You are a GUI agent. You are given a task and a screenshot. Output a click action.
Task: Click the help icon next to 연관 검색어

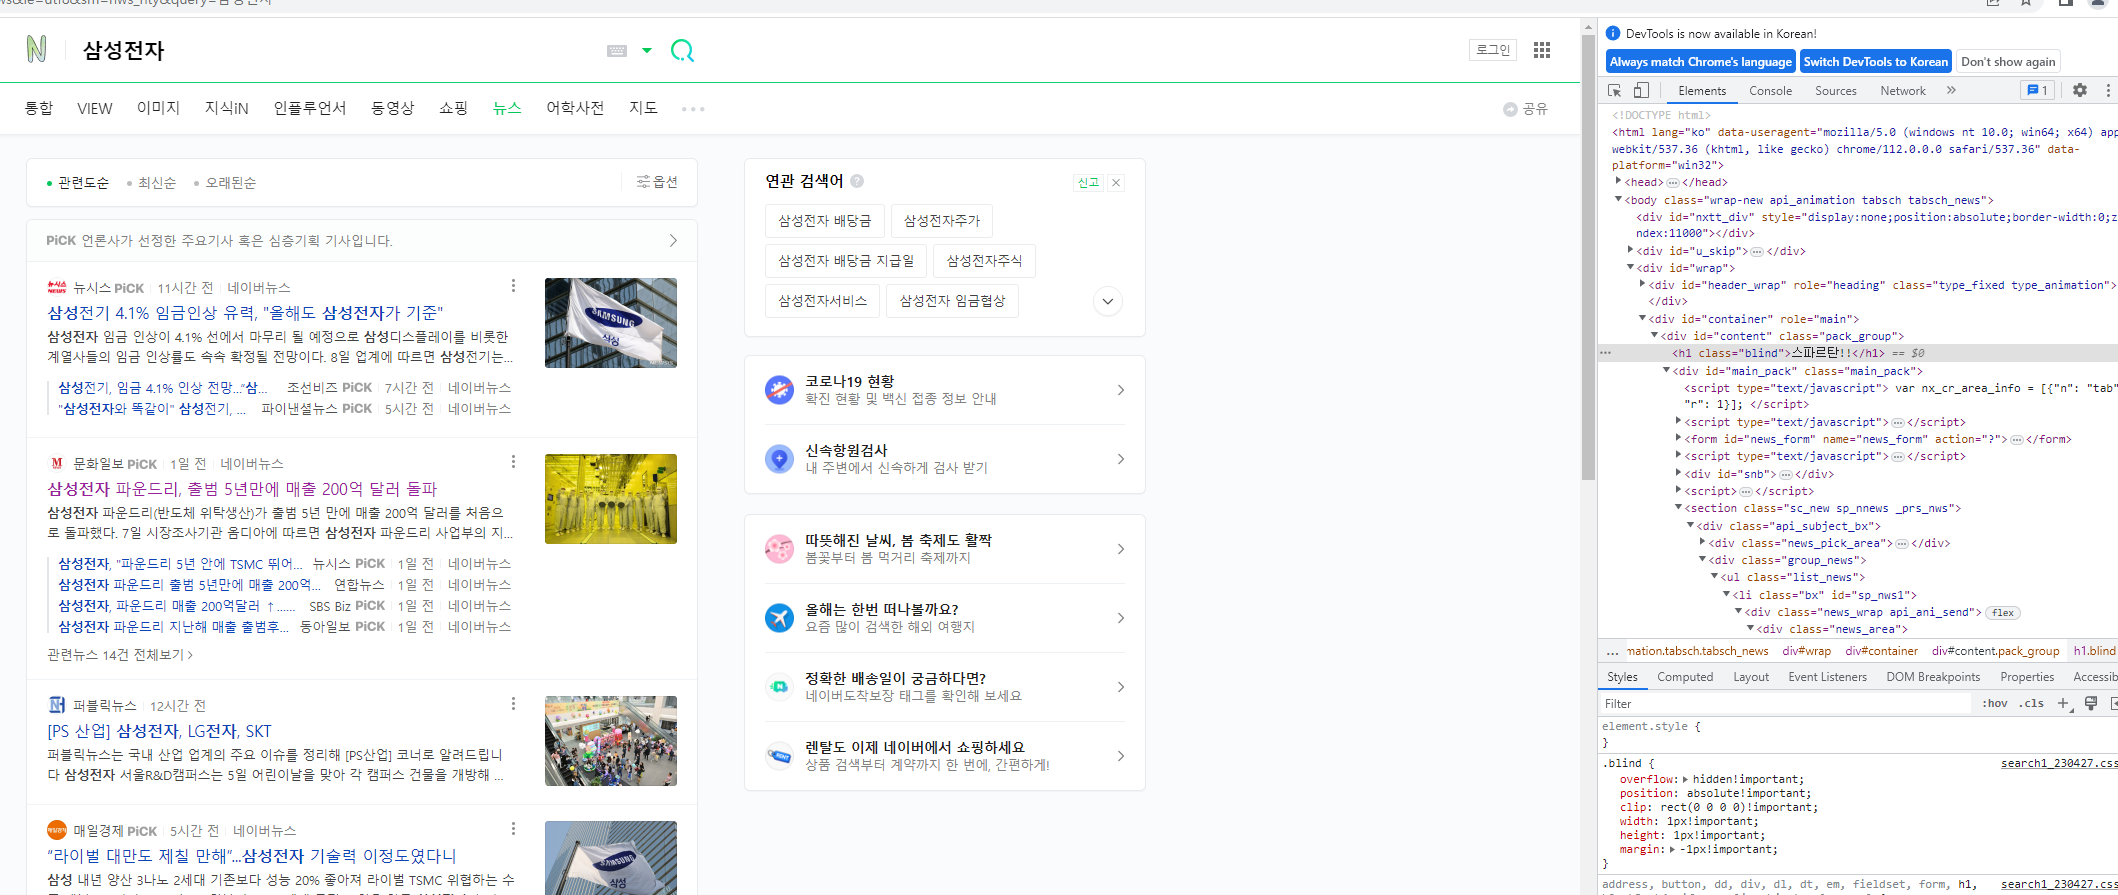[x=857, y=181]
